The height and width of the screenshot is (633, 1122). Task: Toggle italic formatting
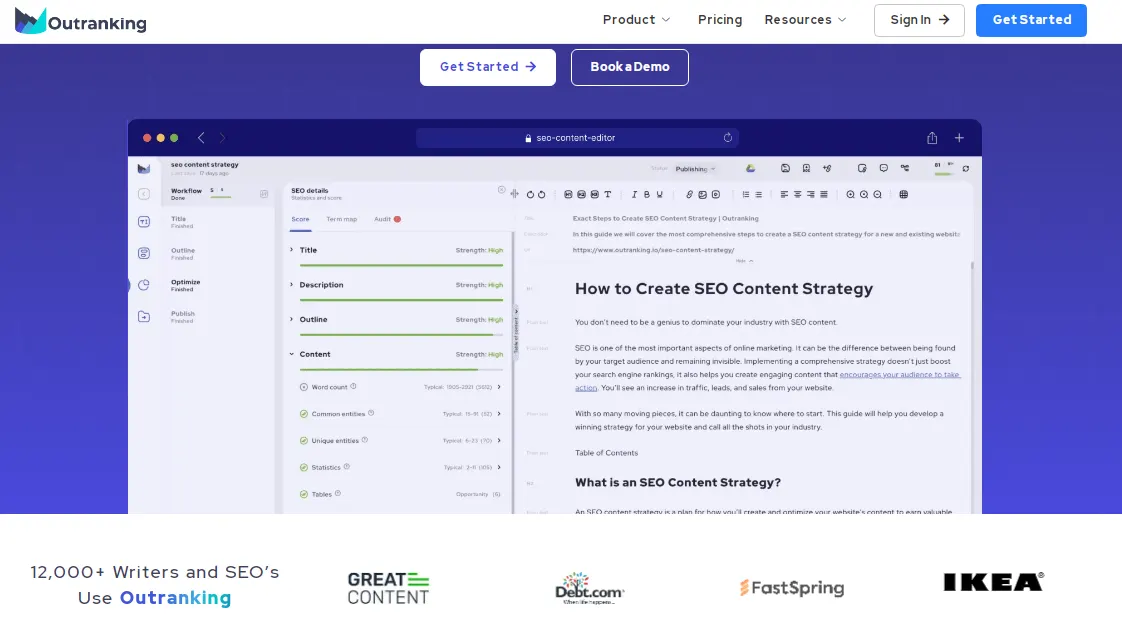tap(634, 195)
